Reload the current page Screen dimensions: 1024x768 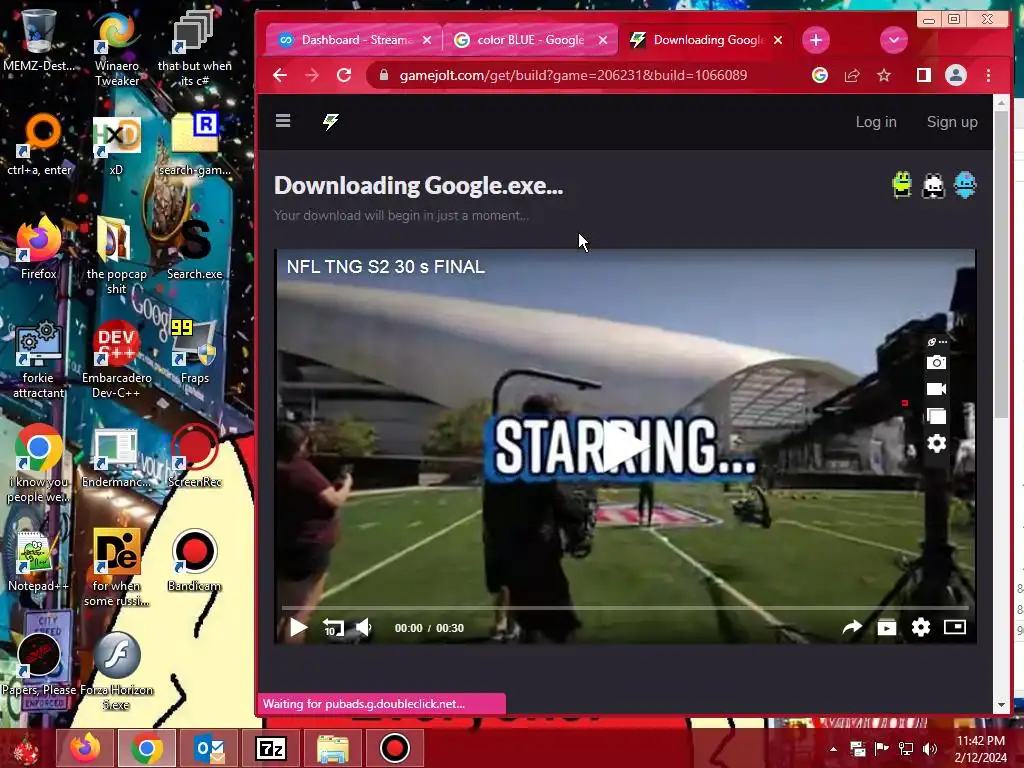tap(344, 75)
